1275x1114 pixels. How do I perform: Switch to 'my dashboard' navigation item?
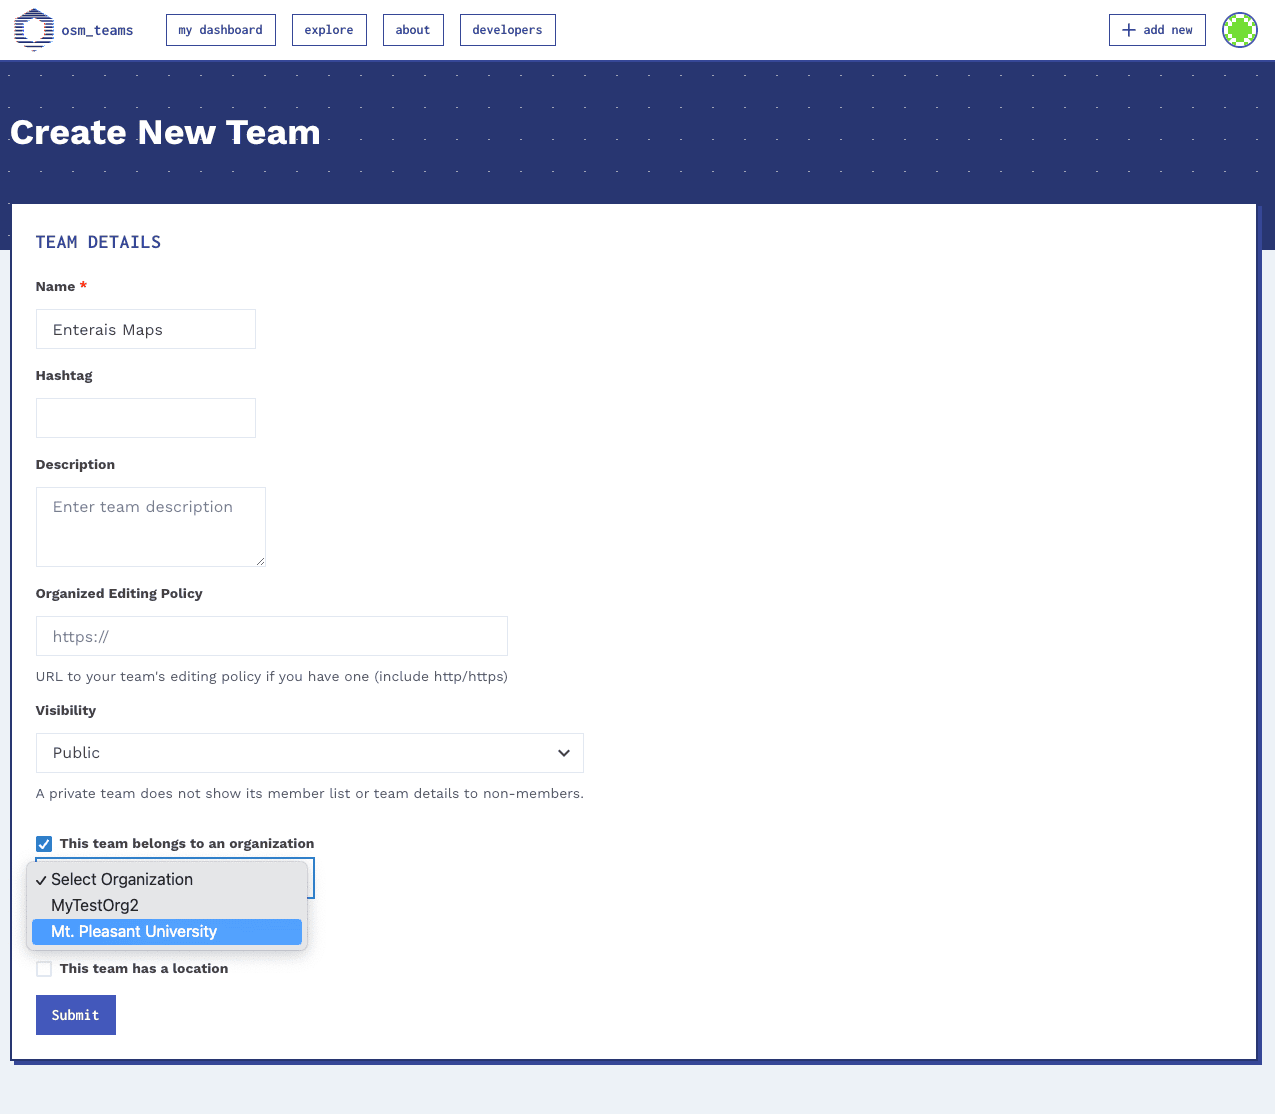pyautogui.click(x=220, y=29)
